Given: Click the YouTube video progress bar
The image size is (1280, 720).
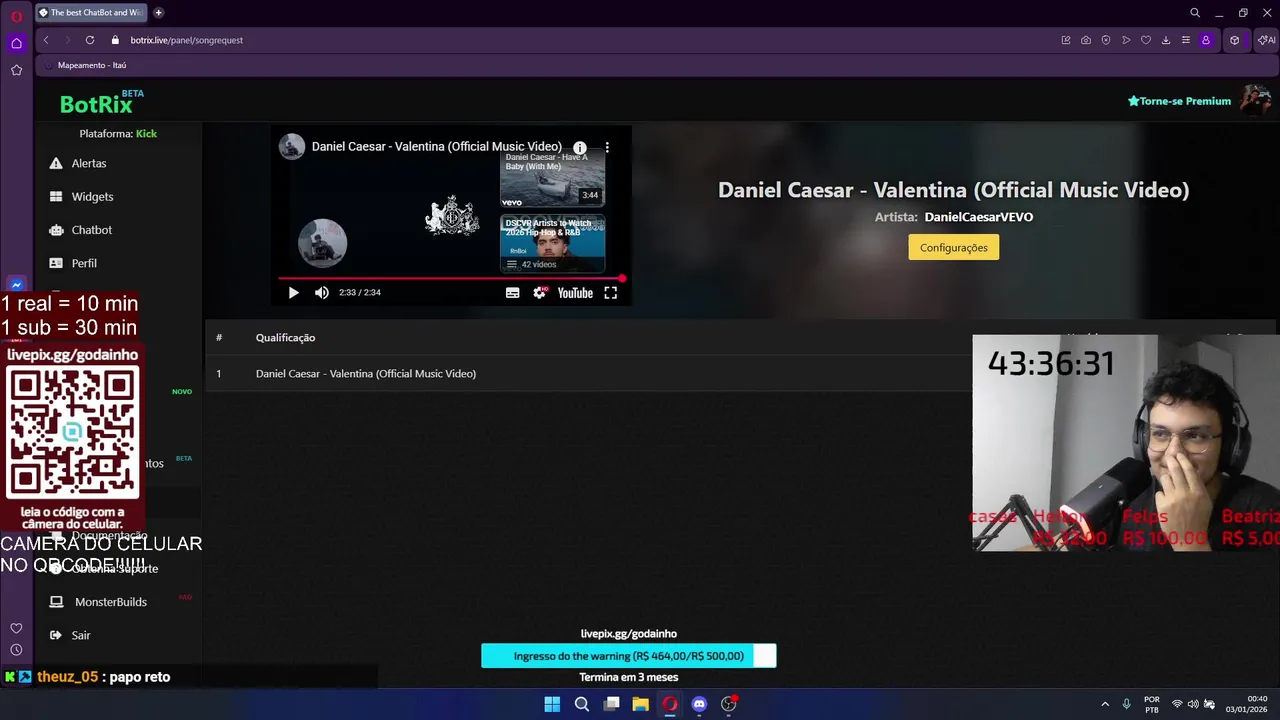Looking at the screenshot, I should tap(450, 278).
